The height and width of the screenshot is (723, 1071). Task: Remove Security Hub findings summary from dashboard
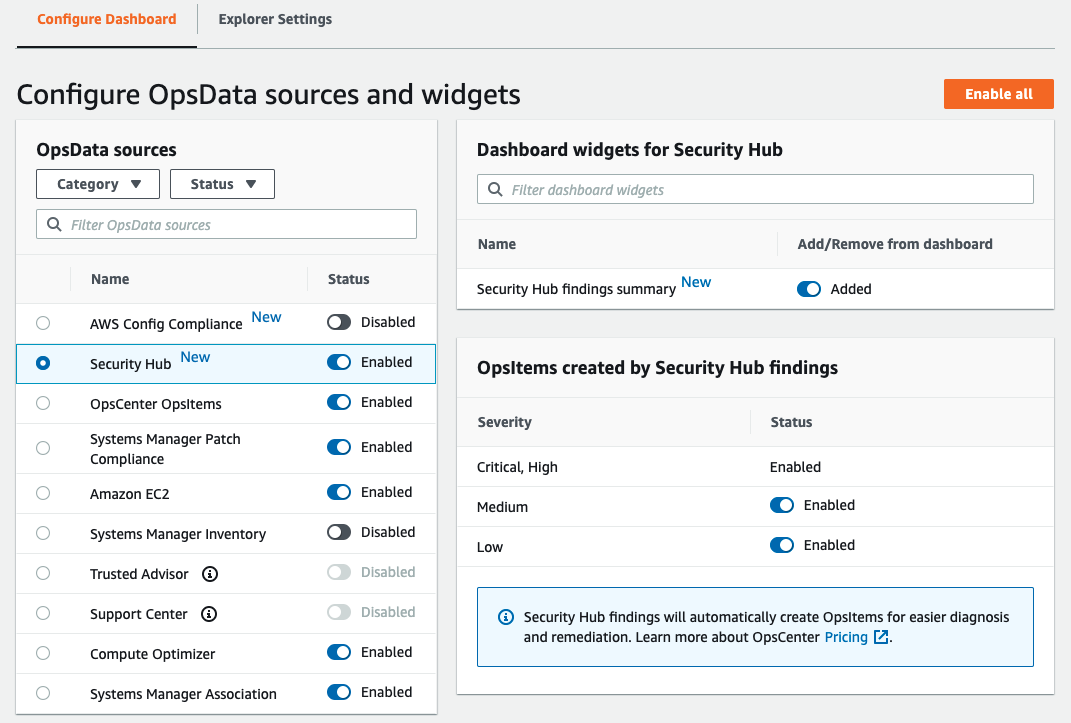coord(809,288)
